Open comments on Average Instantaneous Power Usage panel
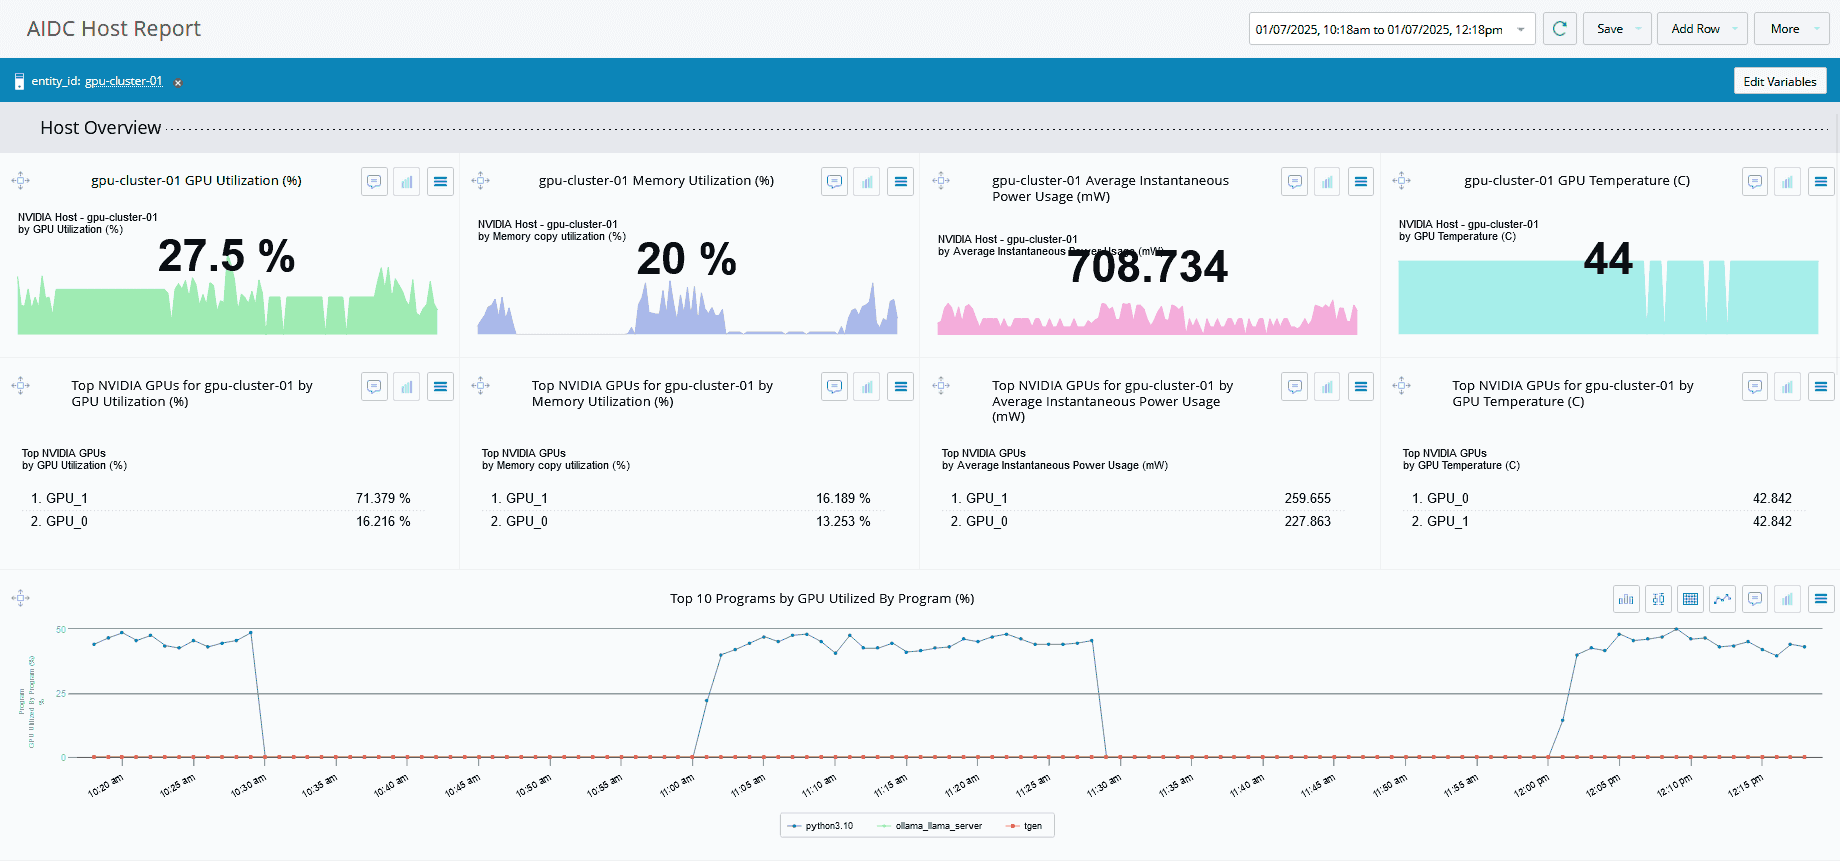The height and width of the screenshot is (861, 1840). point(1295,181)
